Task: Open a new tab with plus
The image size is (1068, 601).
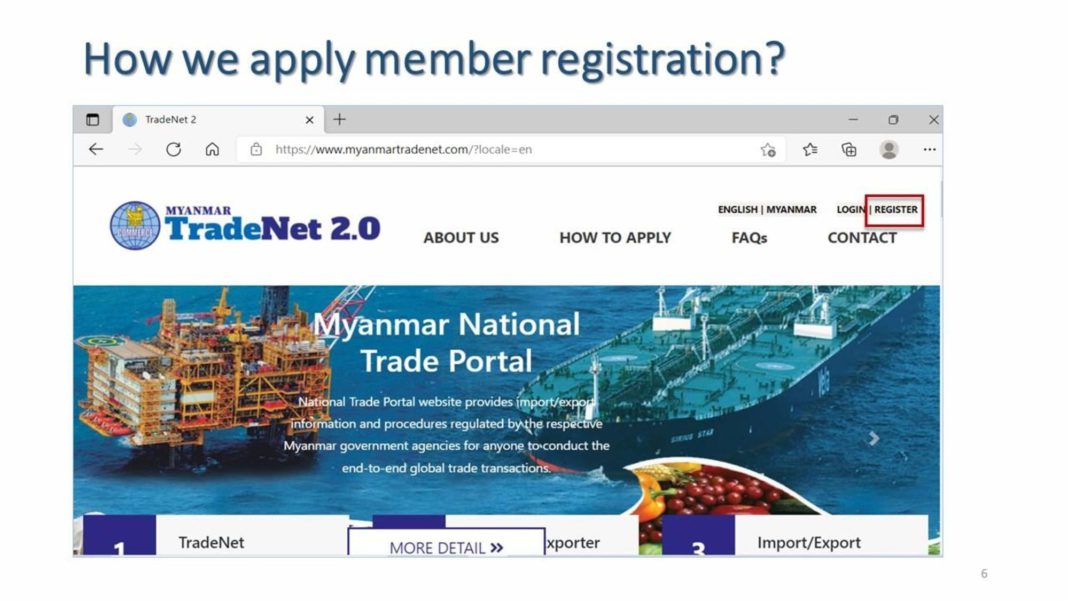Action: click(x=339, y=120)
